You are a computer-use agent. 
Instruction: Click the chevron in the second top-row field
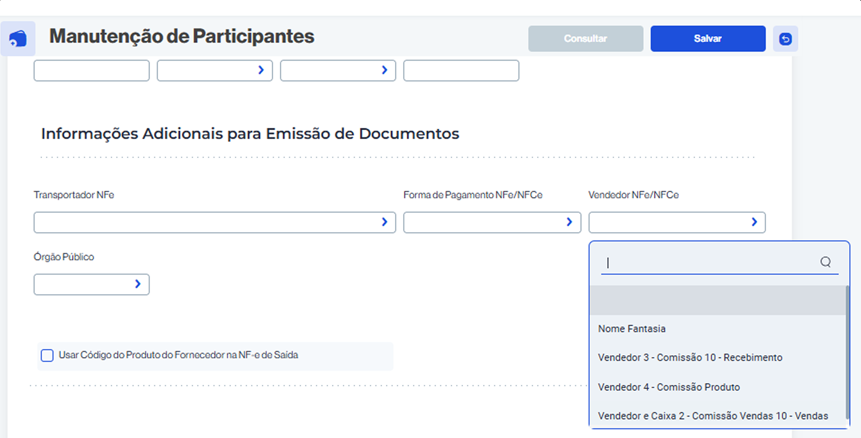[x=261, y=70]
